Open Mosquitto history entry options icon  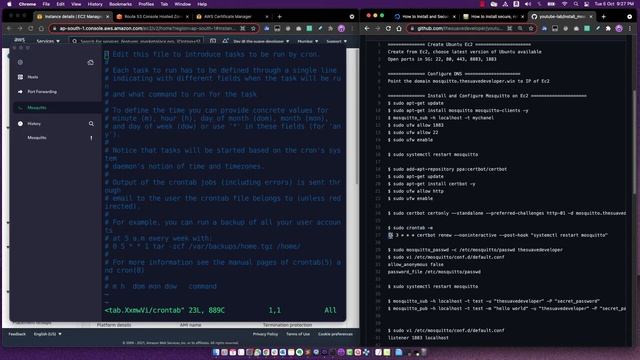[x=91, y=138]
